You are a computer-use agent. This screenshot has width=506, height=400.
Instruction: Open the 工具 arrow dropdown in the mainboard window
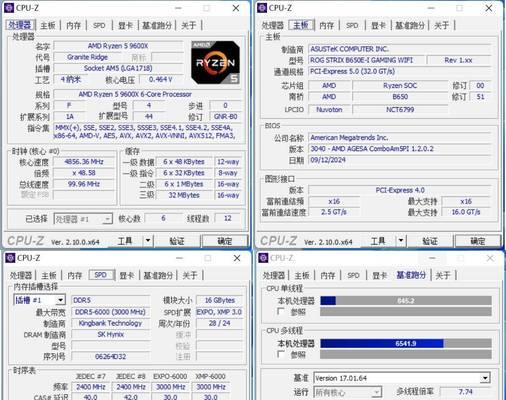pos(401,240)
